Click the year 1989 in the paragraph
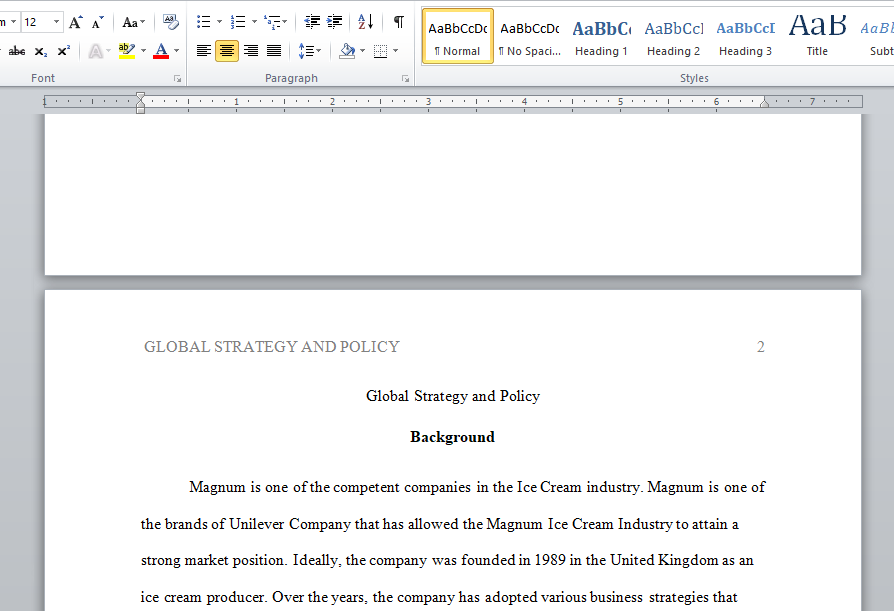The image size is (894, 611). (550, 560)
